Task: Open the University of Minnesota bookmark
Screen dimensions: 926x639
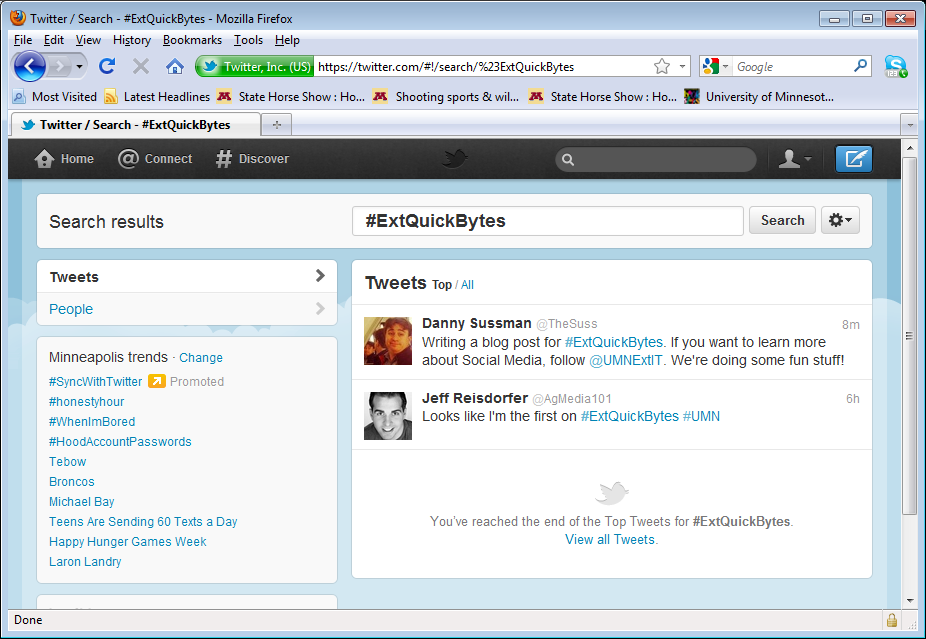Action: coord(759,96)
